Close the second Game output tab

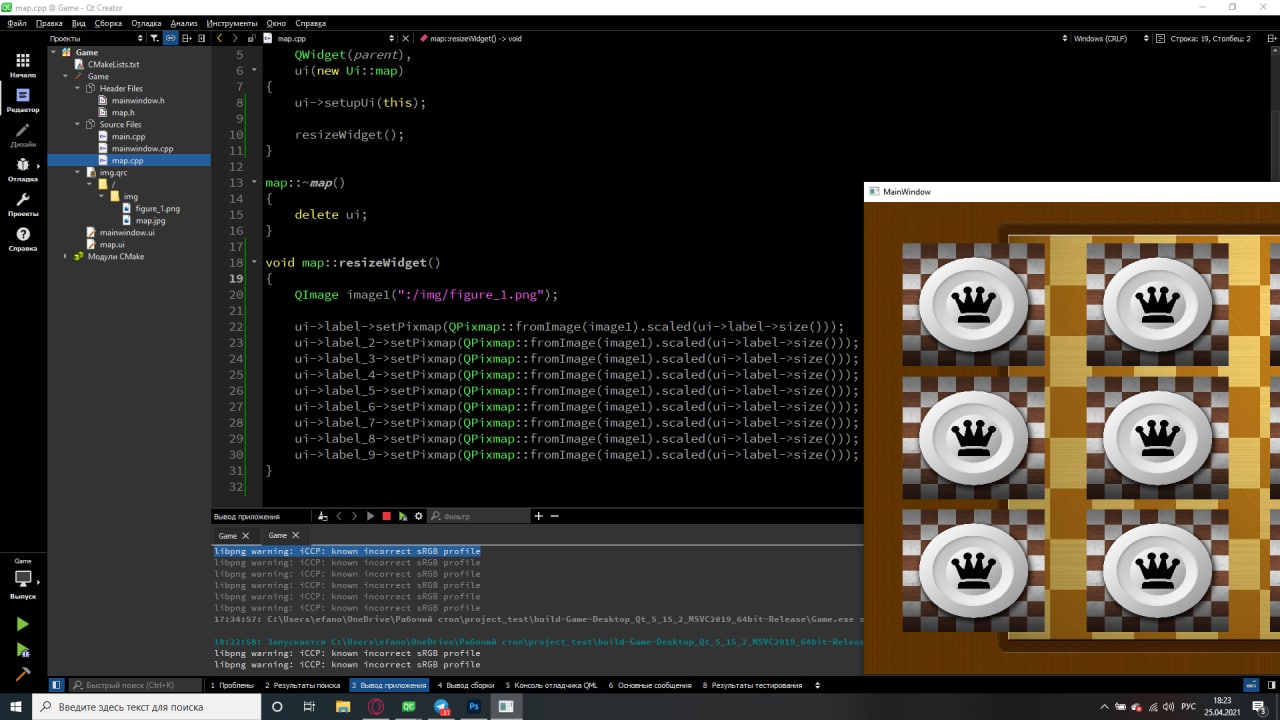(x=295, y=535)
